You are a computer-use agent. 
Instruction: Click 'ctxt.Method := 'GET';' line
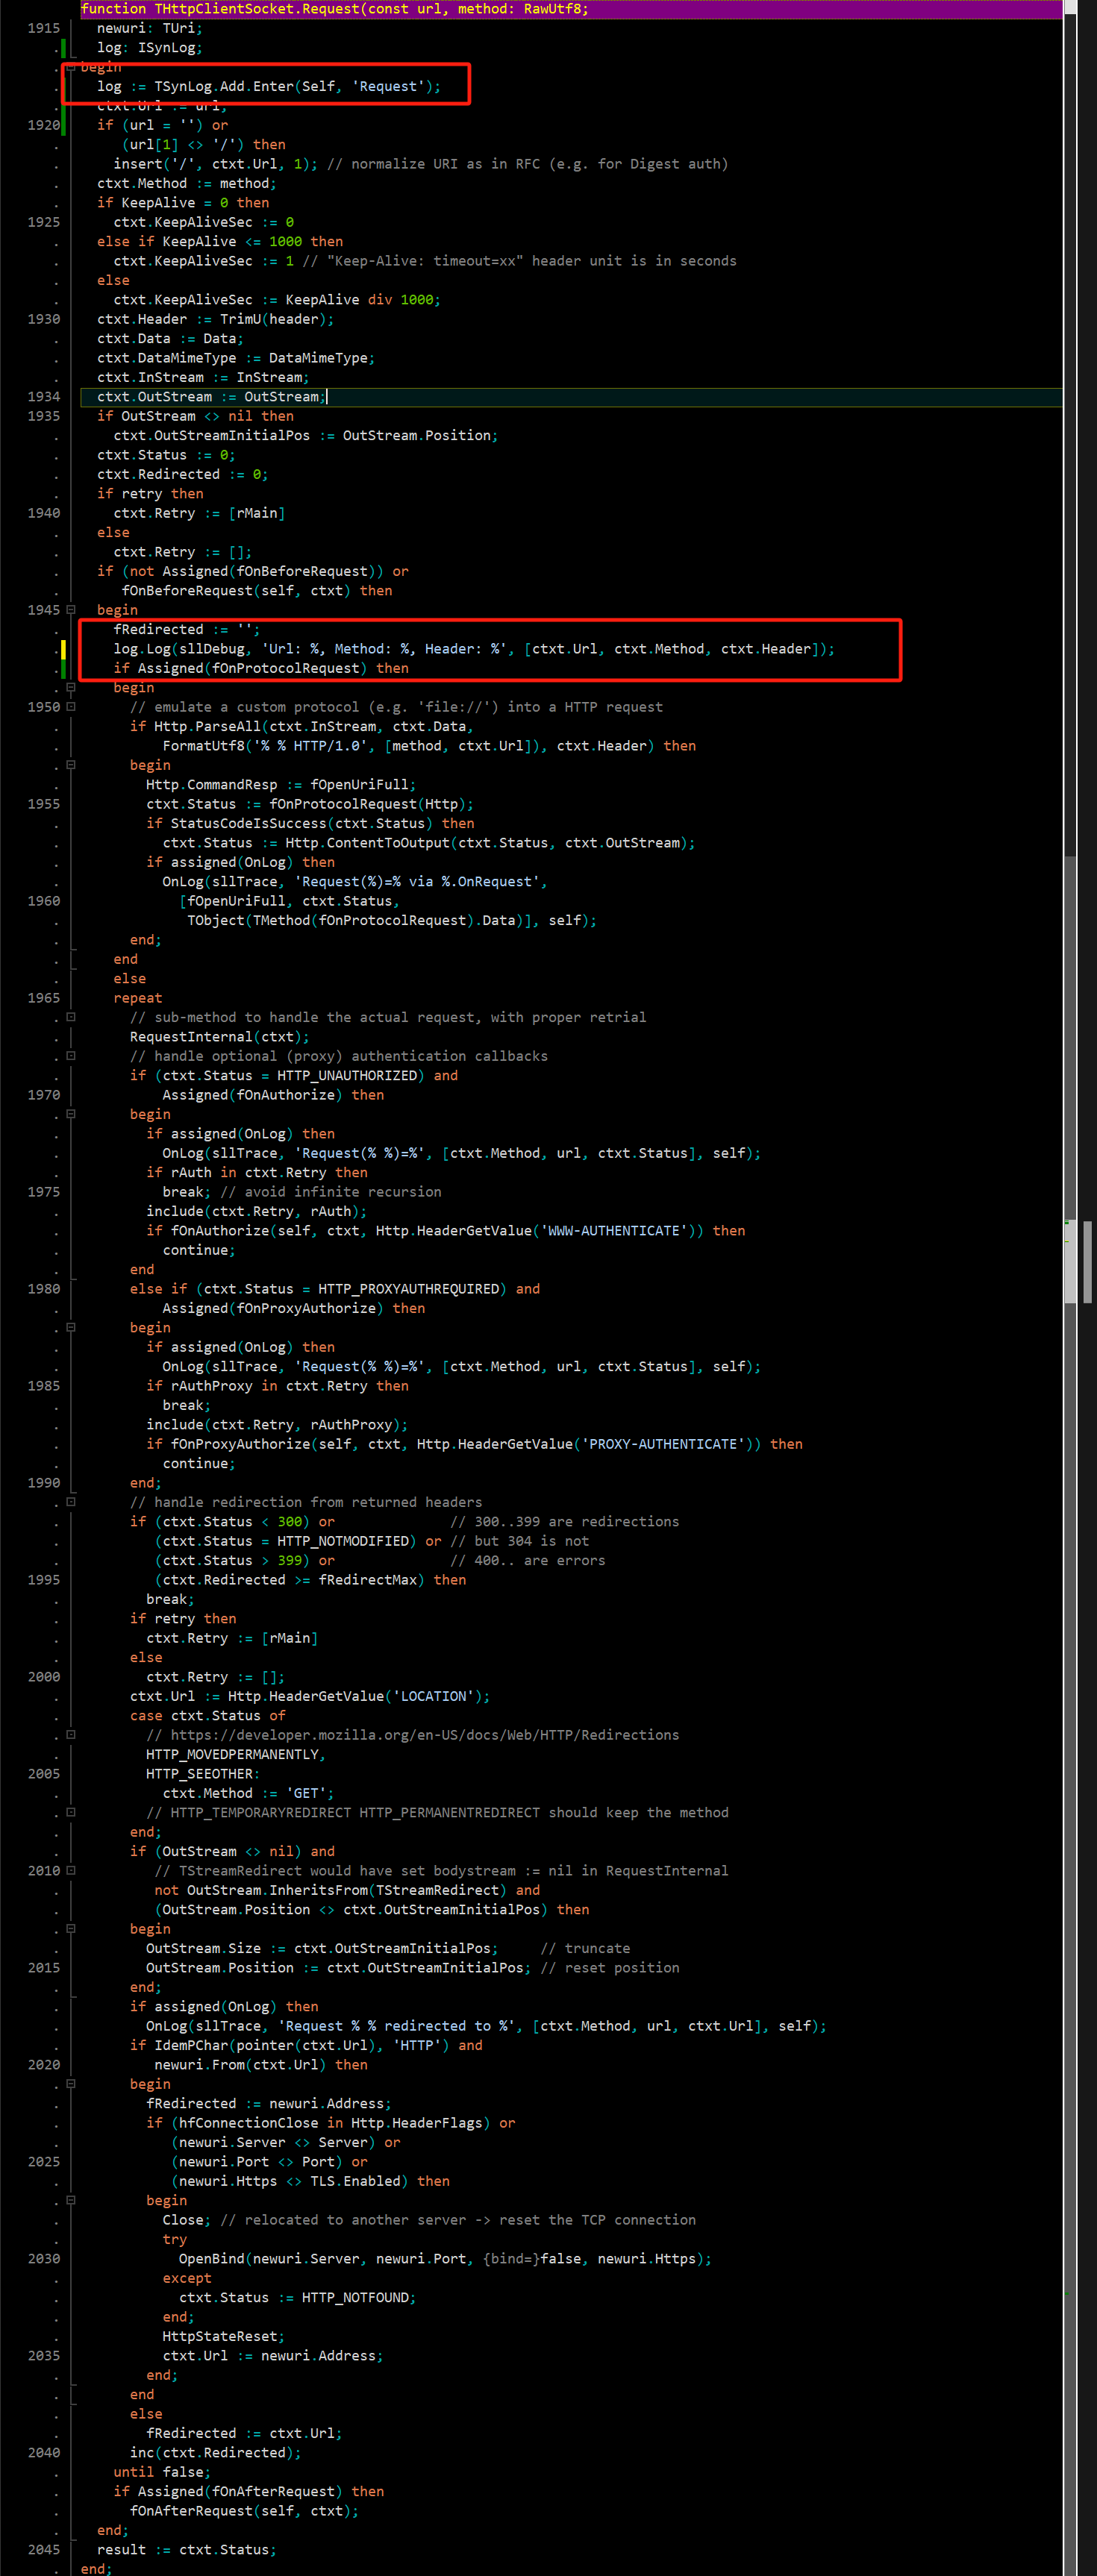[249, 1794]
